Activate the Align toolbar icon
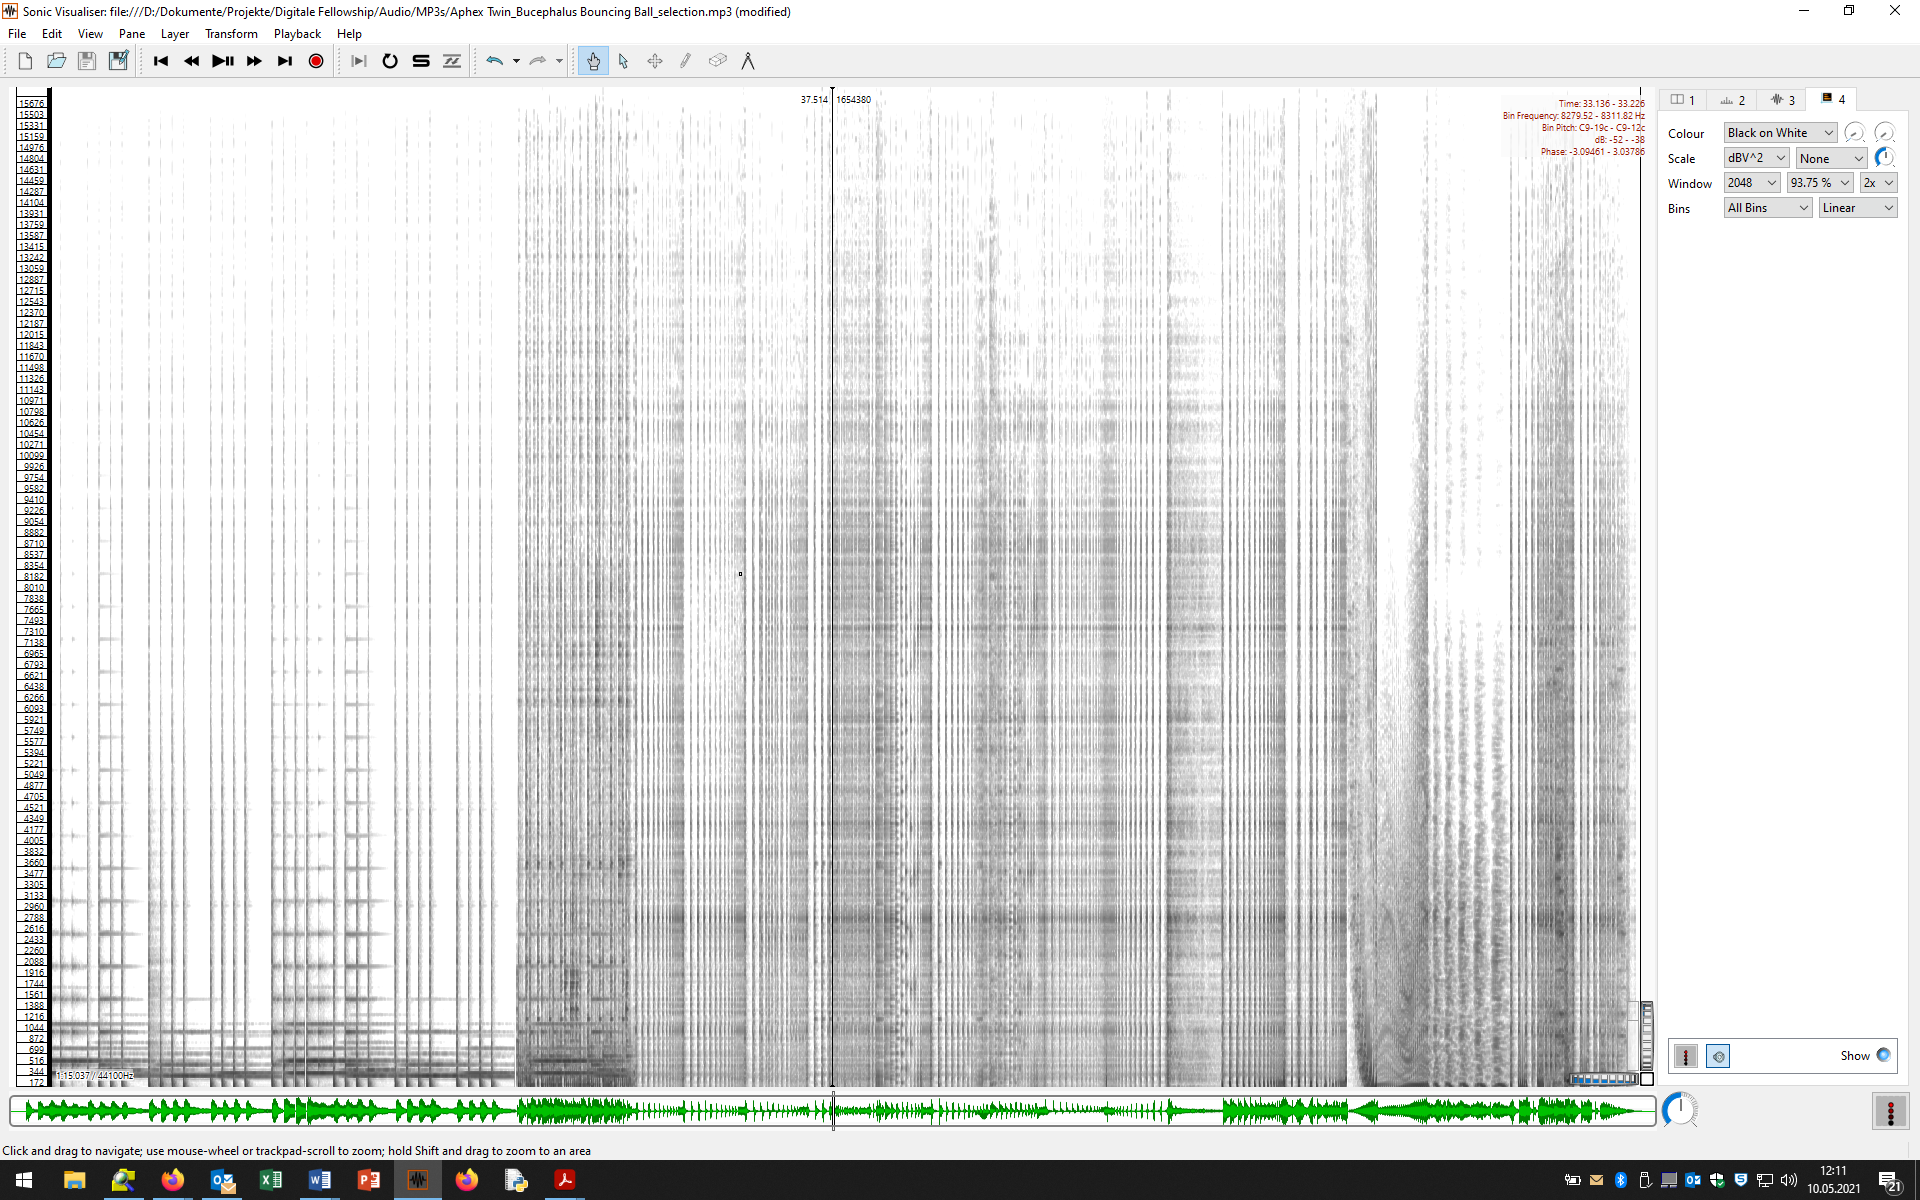This screenshot has width=1920, height=1200. (x=451, y=60)
